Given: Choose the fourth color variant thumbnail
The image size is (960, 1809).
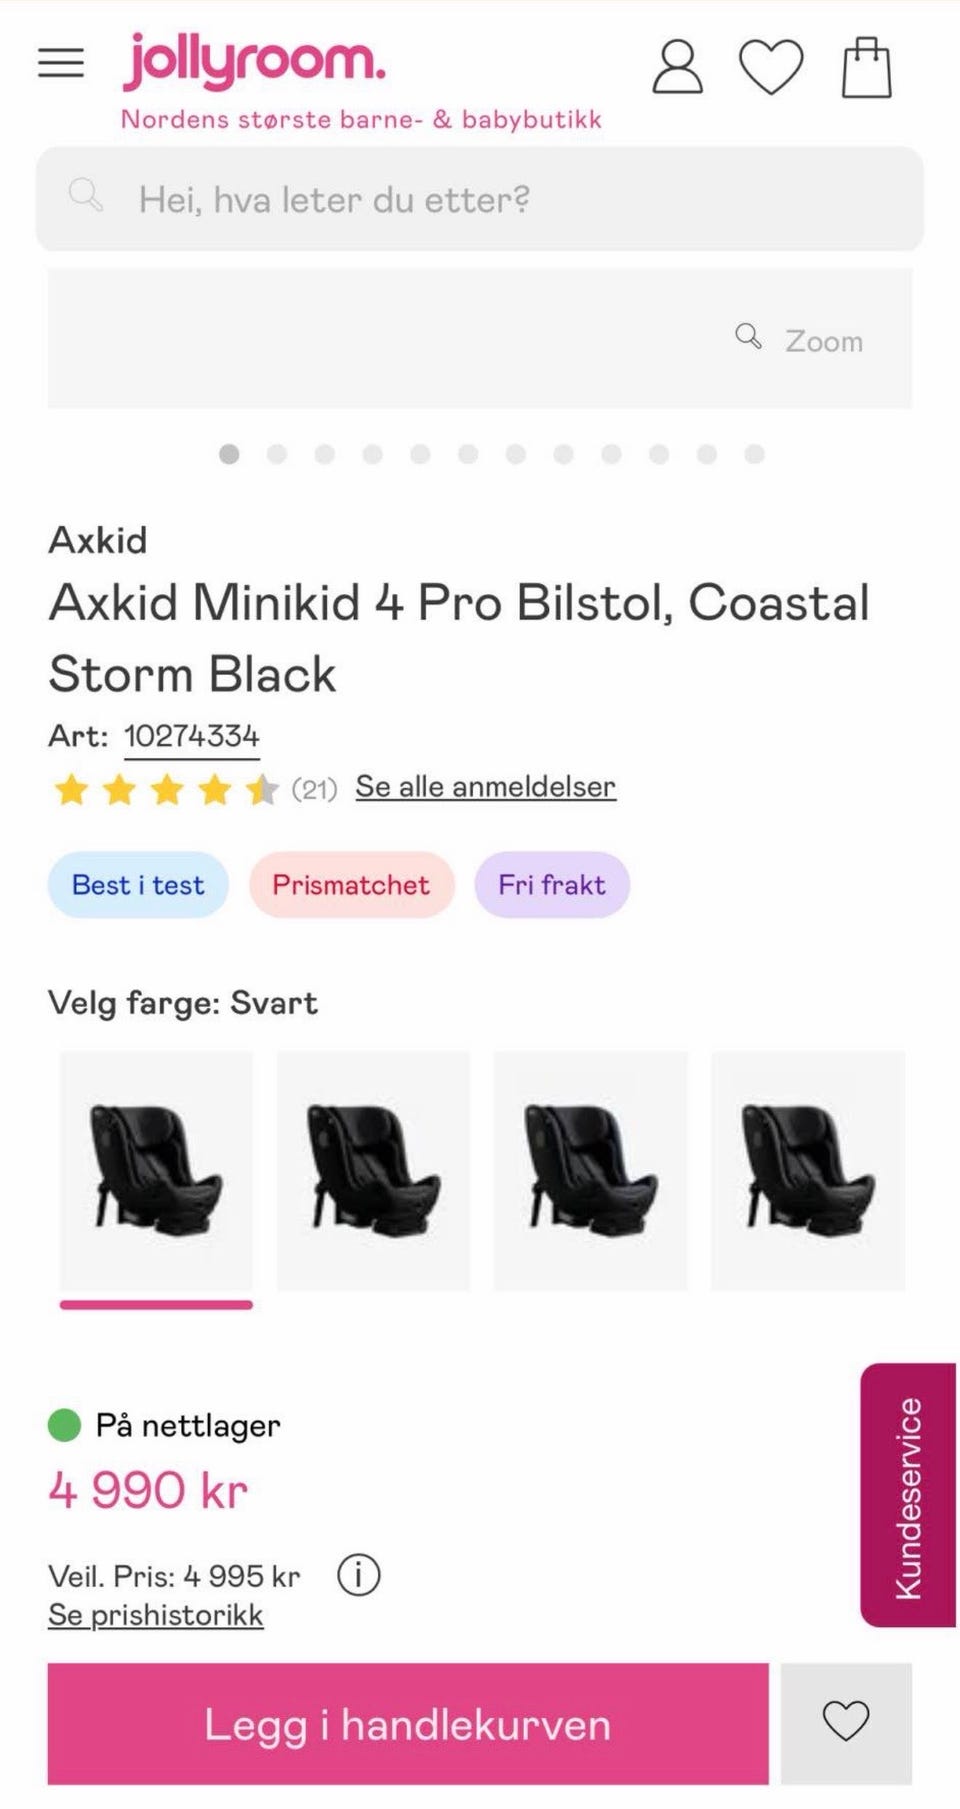Looking at the screenshot, I should click(808, 1170).
